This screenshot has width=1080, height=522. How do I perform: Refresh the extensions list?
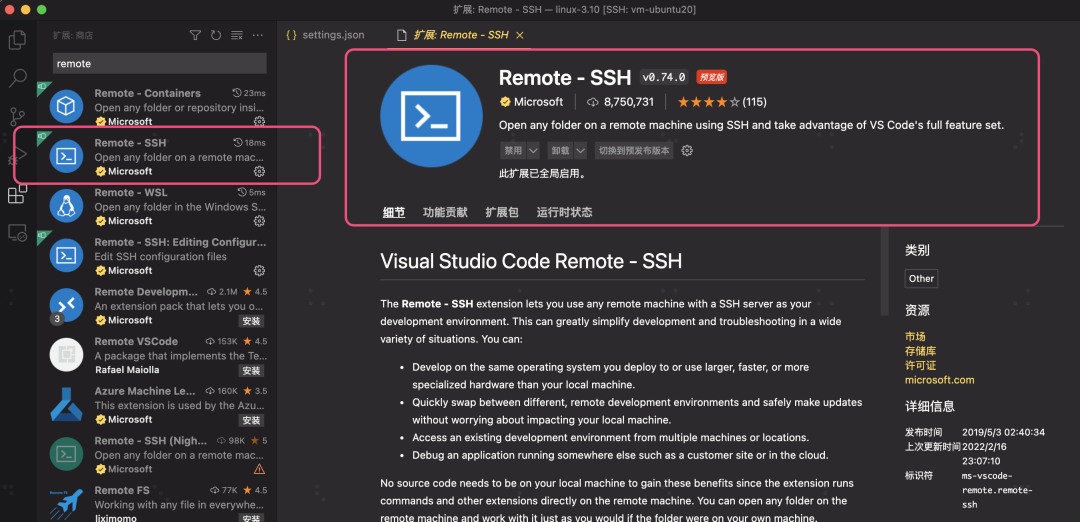(216, 35)
